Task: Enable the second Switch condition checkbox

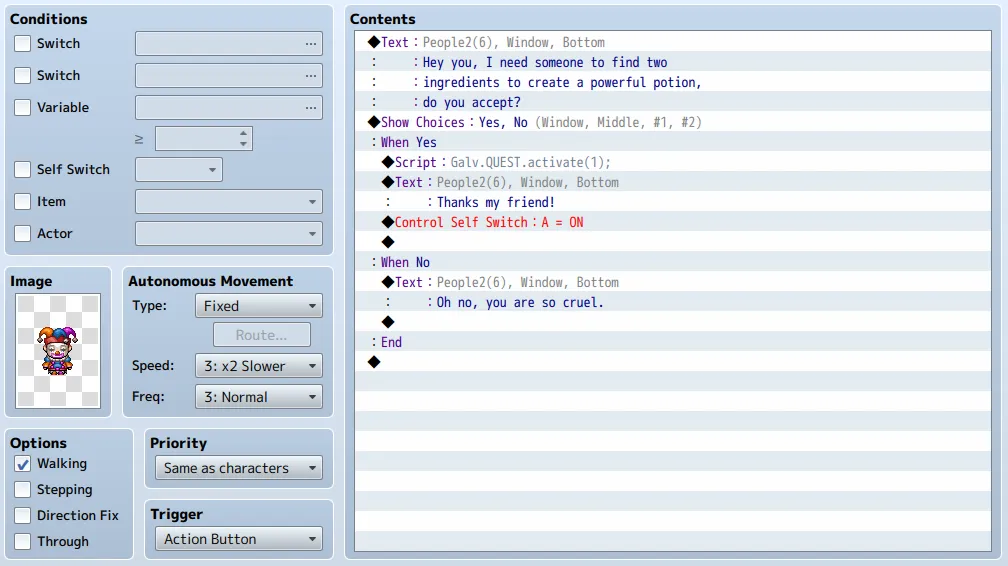Action: click(22, 75)
